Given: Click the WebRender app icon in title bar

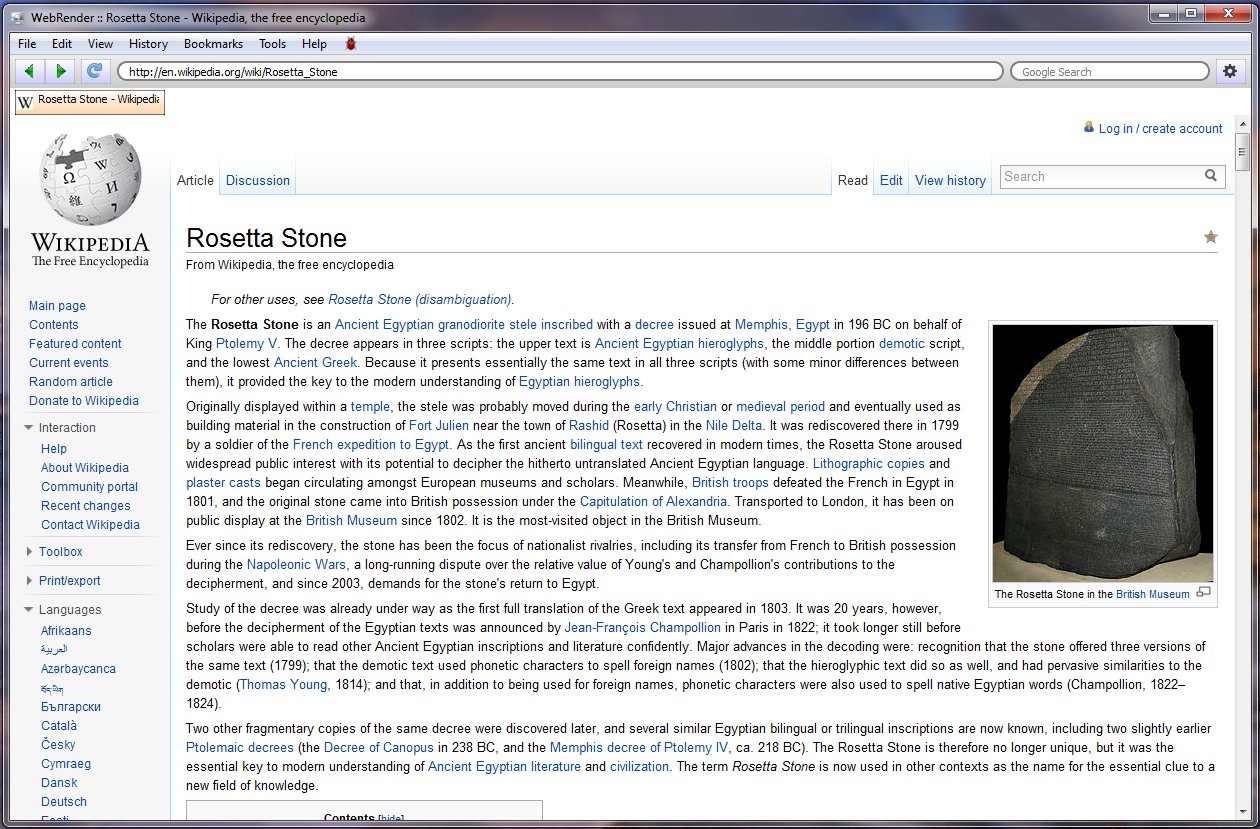Looking at the screenshot, I should click(x=17, y=18).
